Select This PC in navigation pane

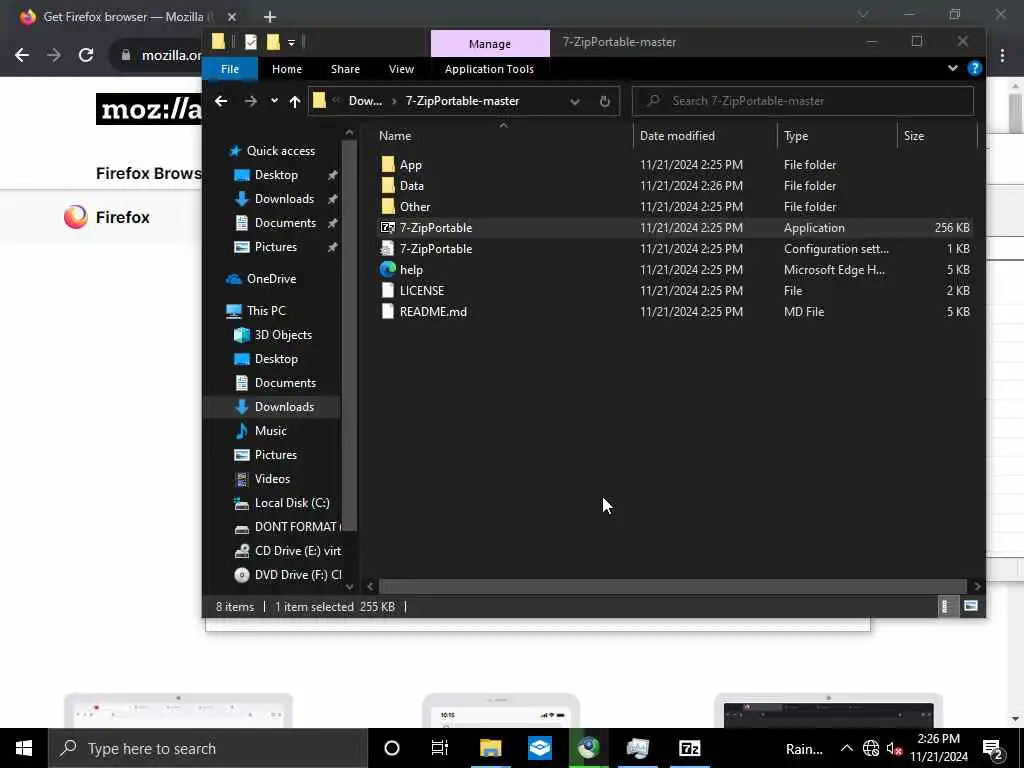266,311
